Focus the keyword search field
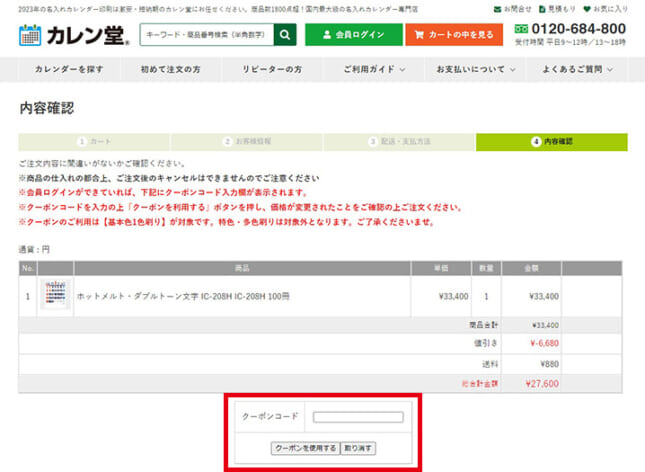The image size is (645, 472). click(207, 35)
